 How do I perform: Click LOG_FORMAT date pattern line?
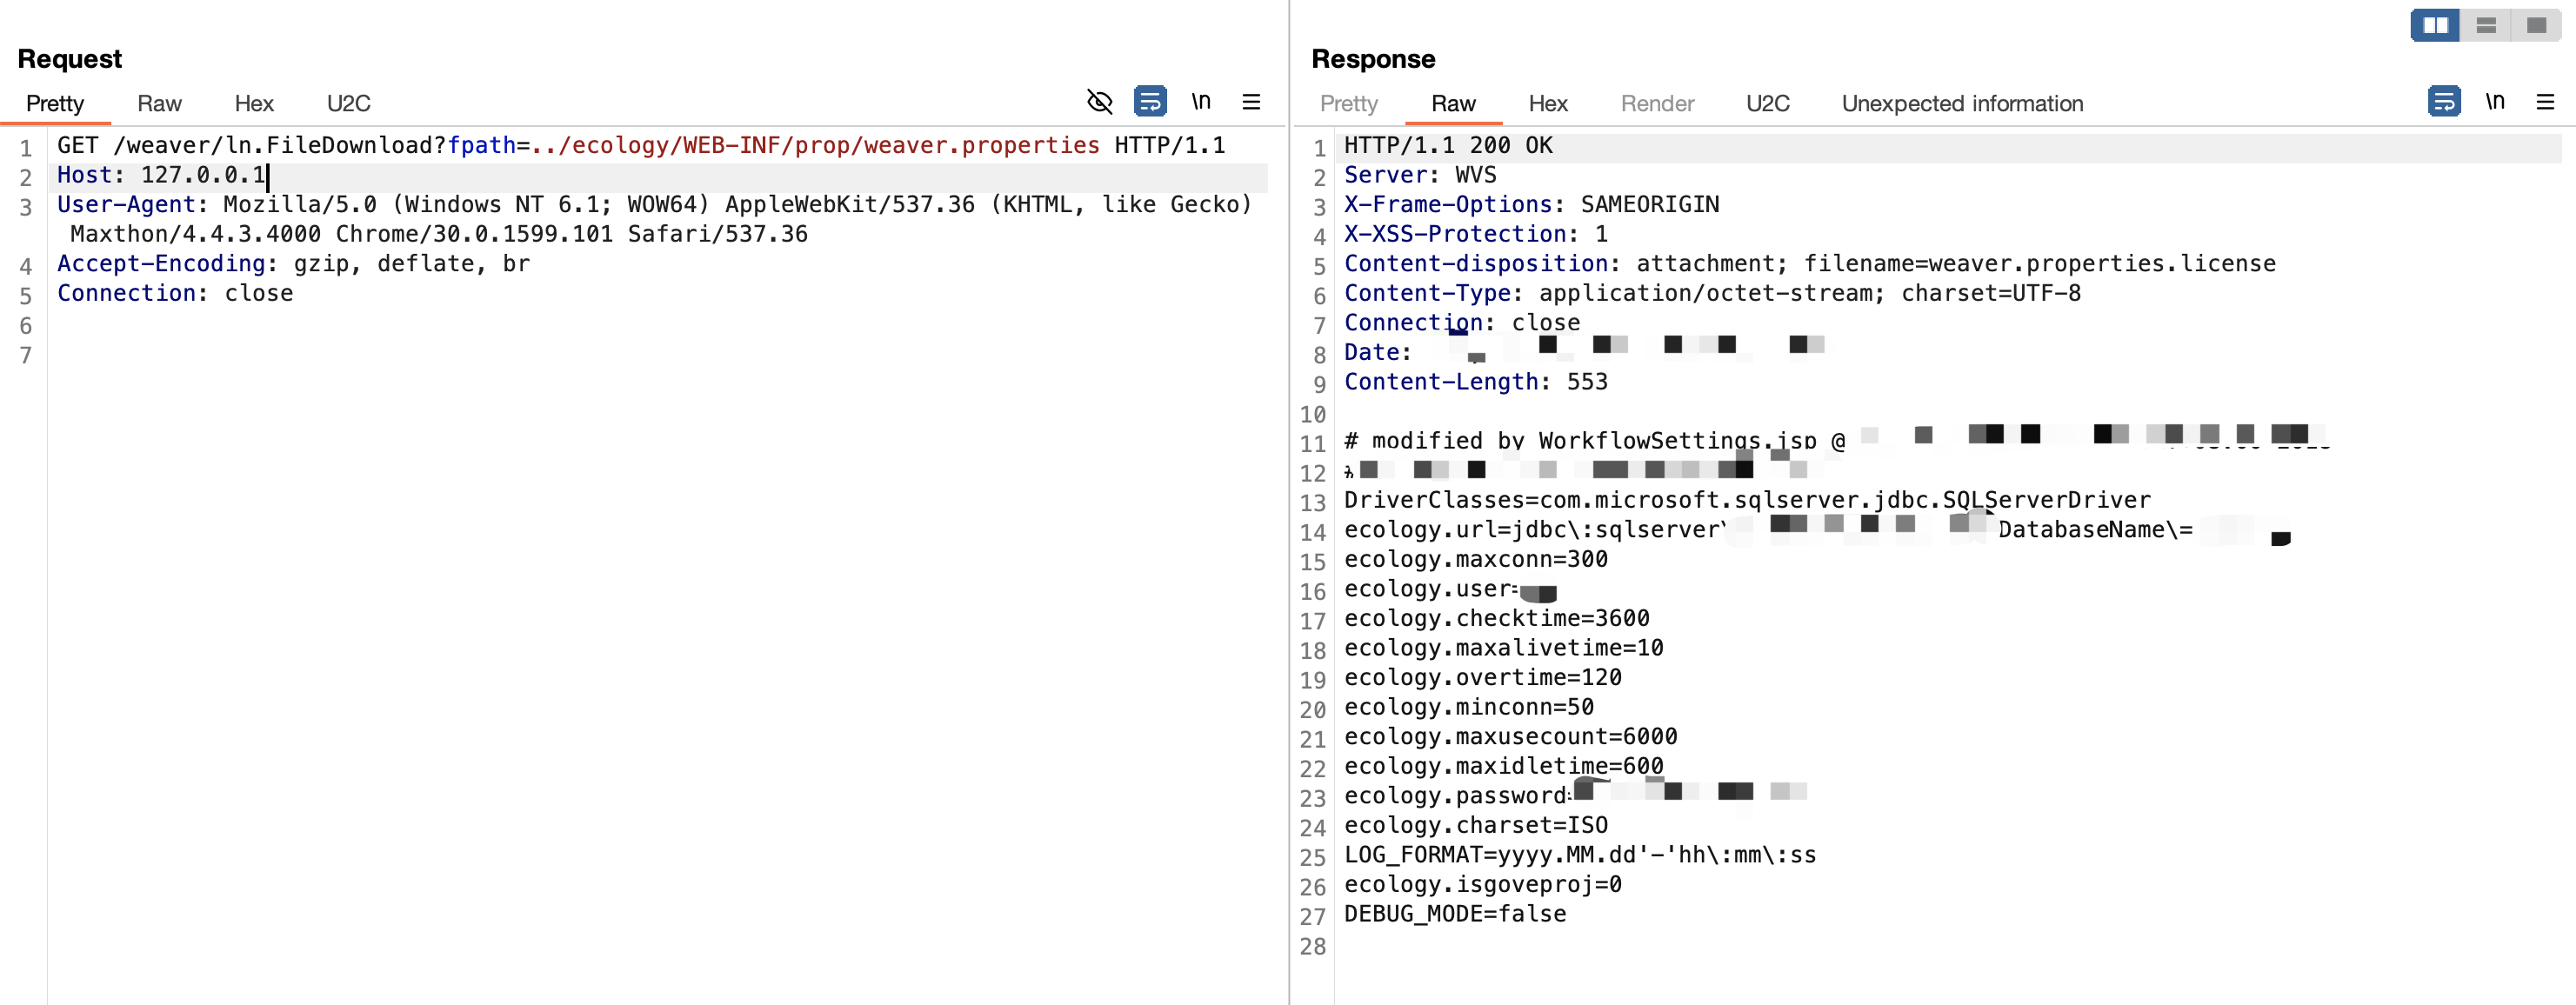(x=1580, y=855)
